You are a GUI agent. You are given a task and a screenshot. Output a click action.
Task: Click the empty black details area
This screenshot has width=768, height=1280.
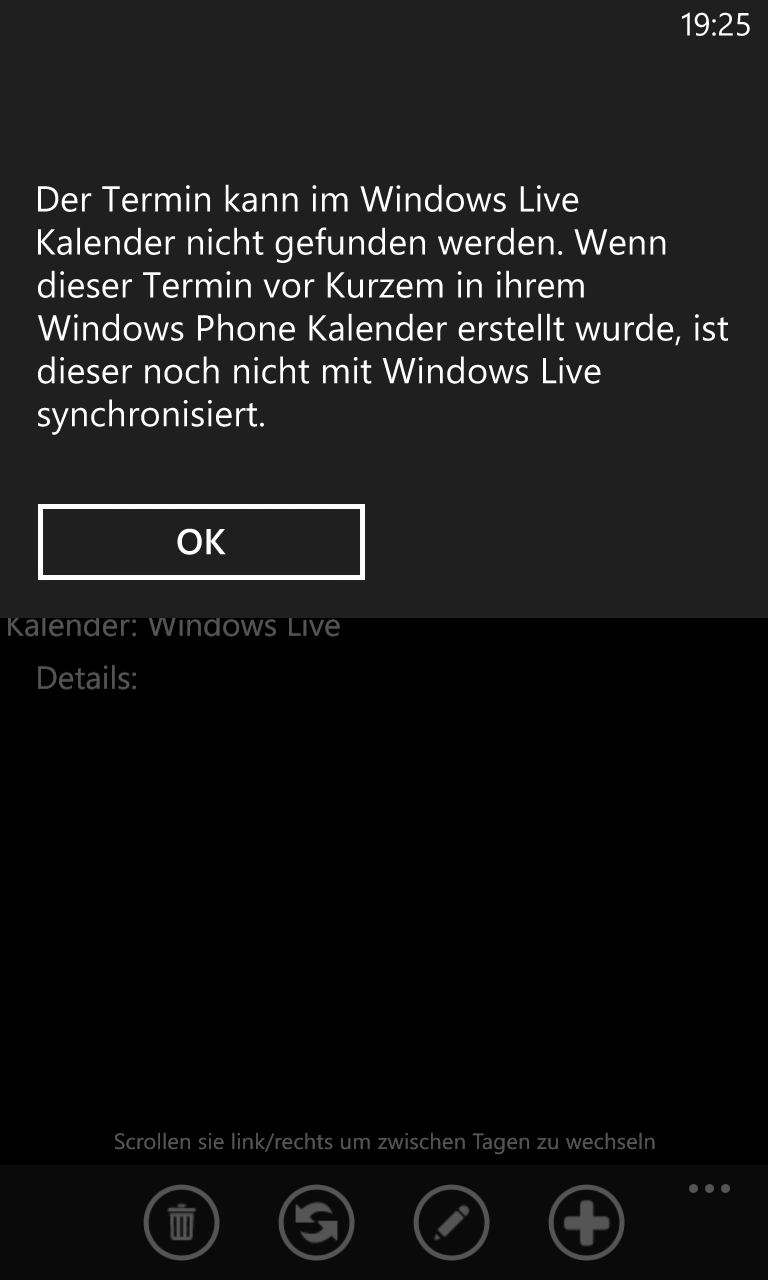click(x=384, y=910)
